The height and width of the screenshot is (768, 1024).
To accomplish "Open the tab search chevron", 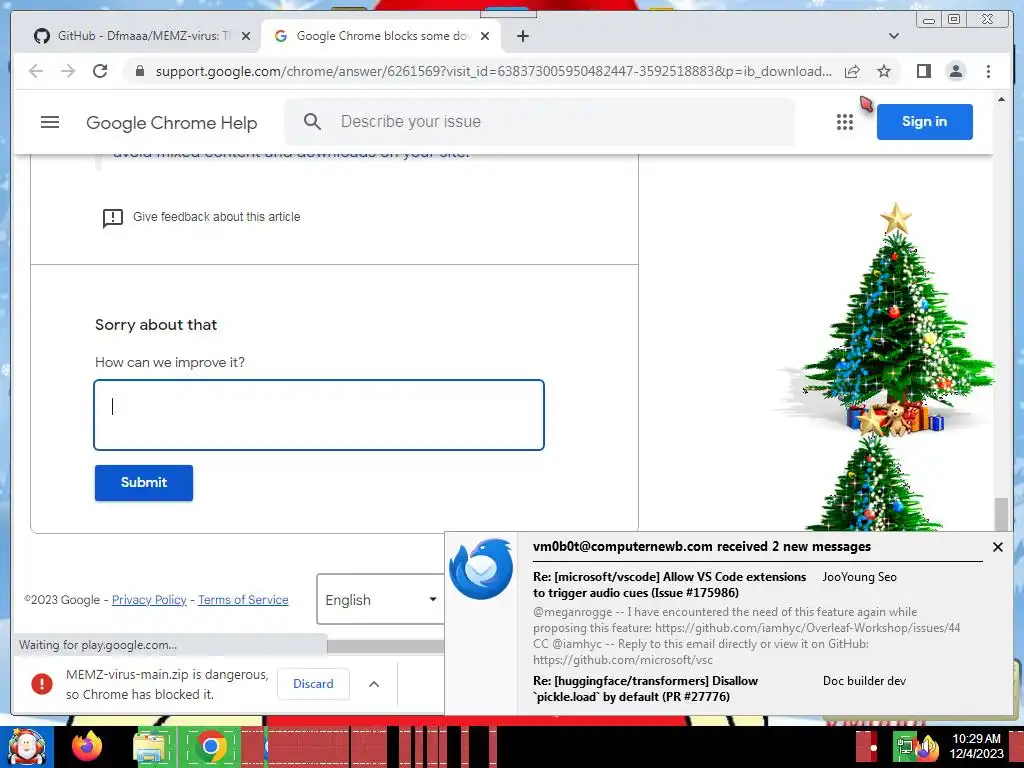I will [x=894, y=36].
